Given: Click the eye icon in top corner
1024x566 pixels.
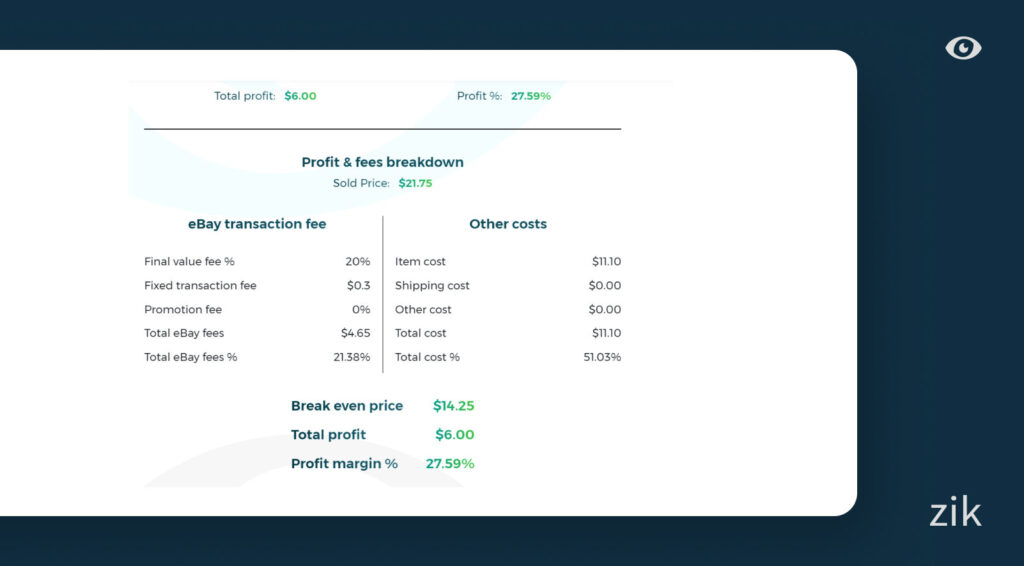Looking at the screenshot, I should tap(963, 48).
